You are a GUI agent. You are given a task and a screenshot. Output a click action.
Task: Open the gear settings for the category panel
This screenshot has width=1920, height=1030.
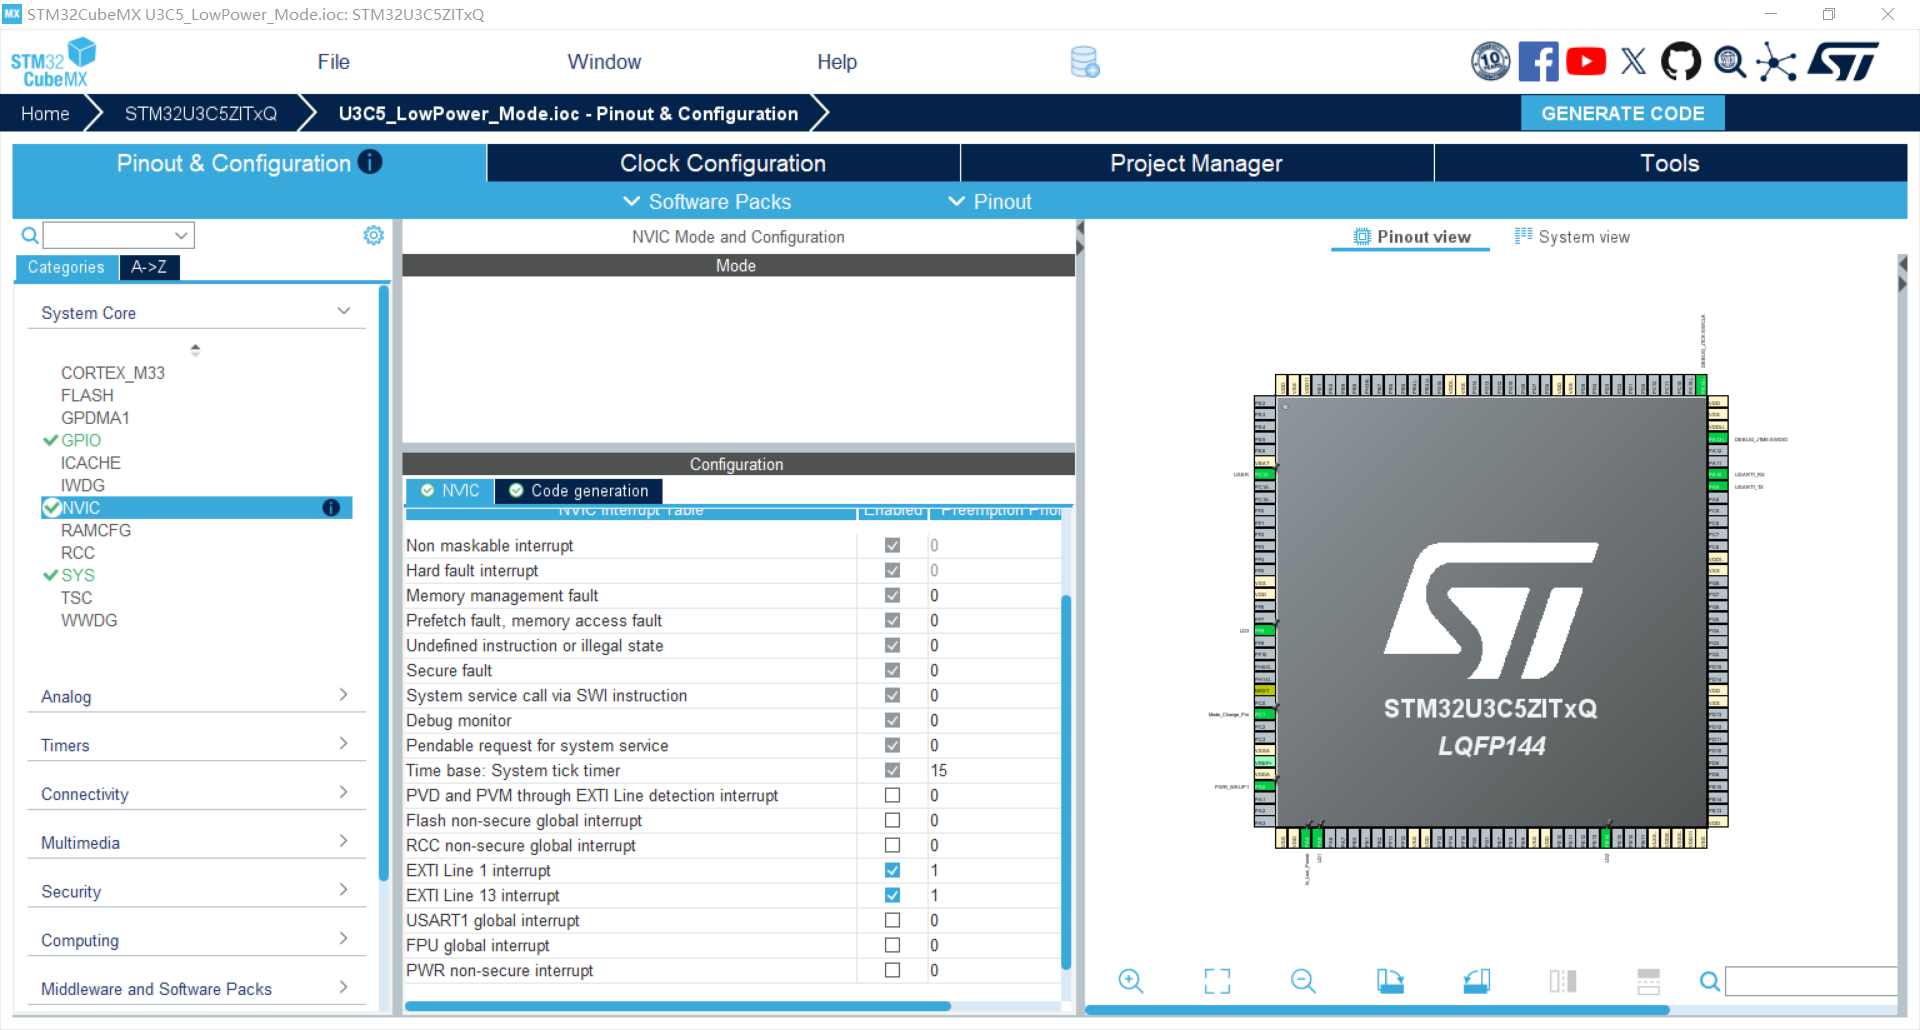pyautogui.click(x=373, y=235)
